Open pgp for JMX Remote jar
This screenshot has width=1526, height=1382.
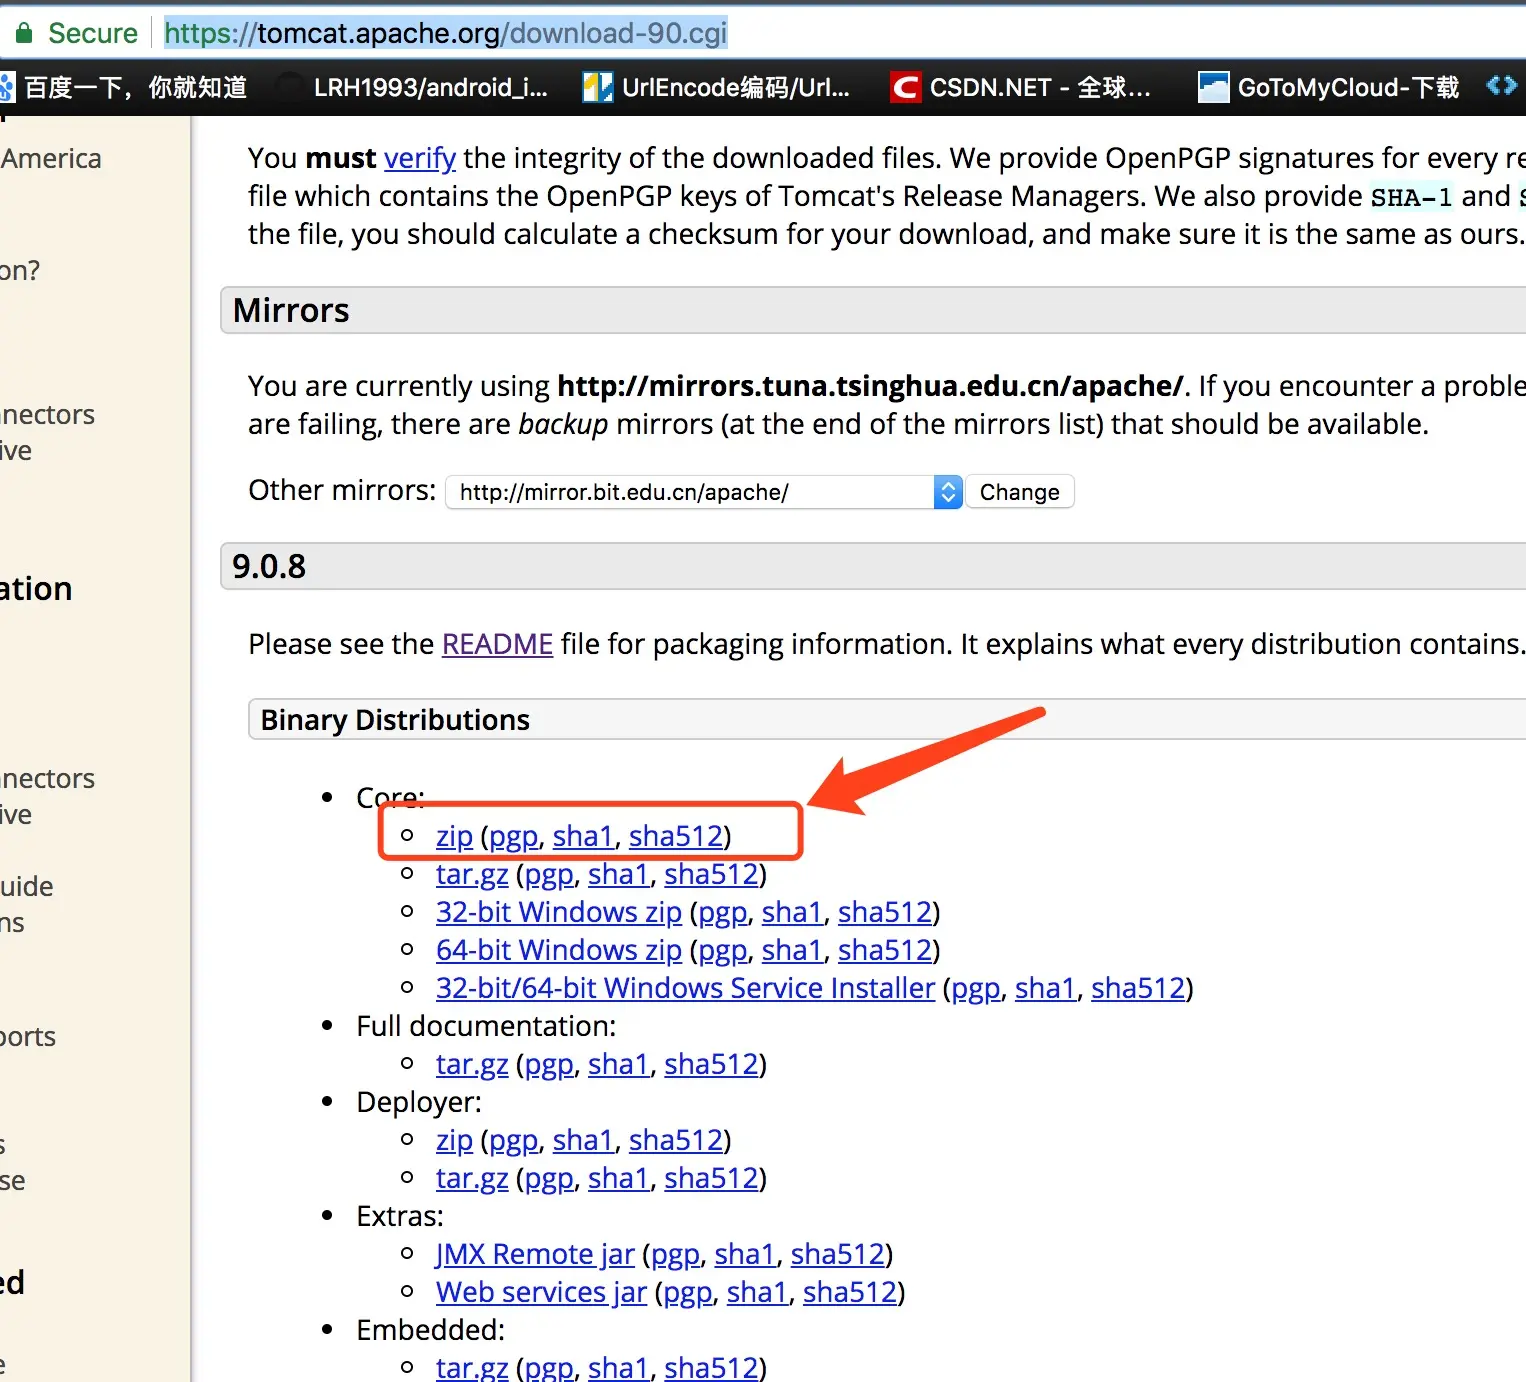[x=675, y=1254]
